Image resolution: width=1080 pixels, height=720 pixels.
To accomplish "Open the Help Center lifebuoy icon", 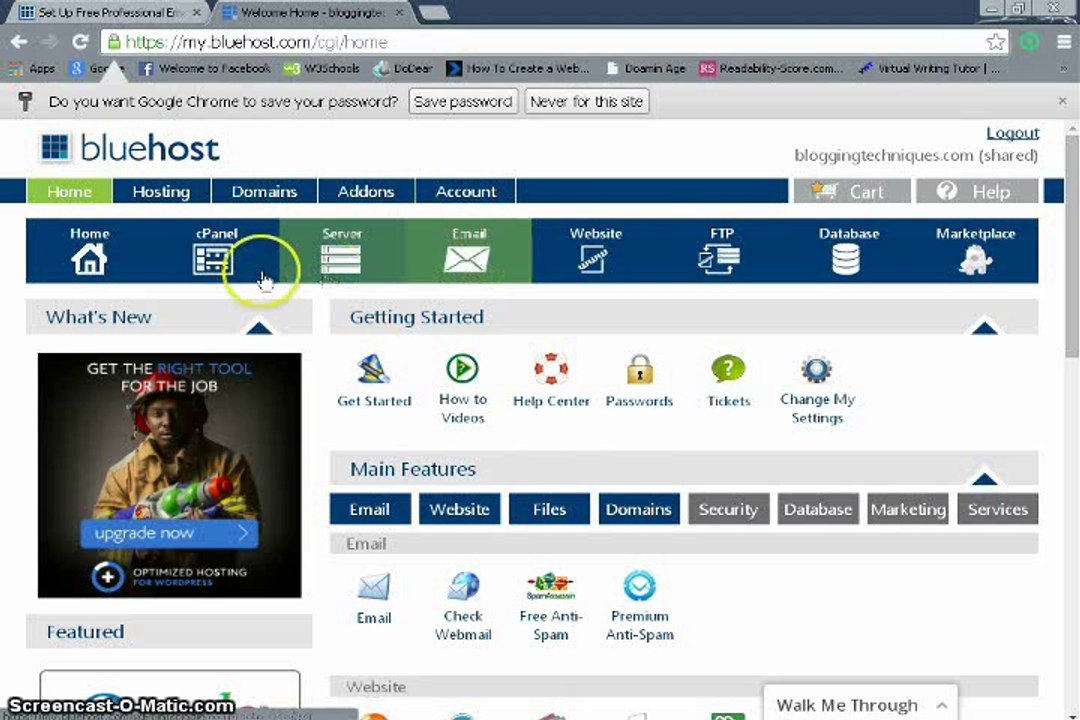I will pos(551,369).
